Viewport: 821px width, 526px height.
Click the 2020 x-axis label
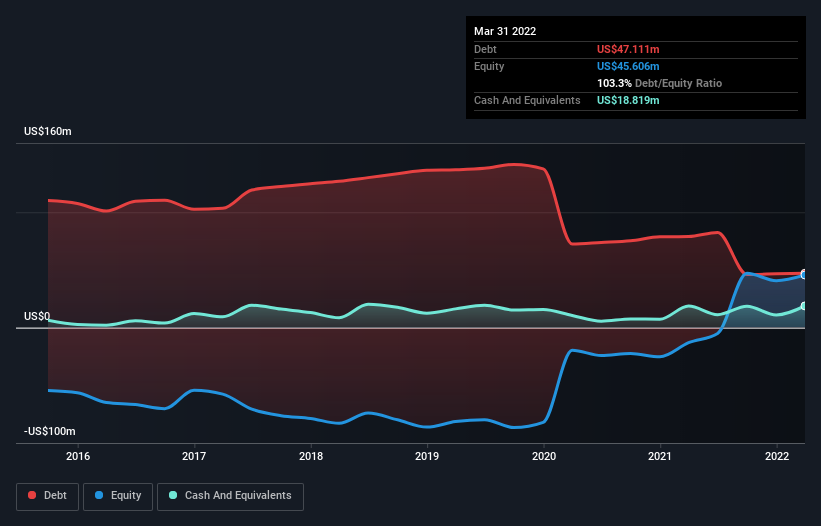coord(544,456)
